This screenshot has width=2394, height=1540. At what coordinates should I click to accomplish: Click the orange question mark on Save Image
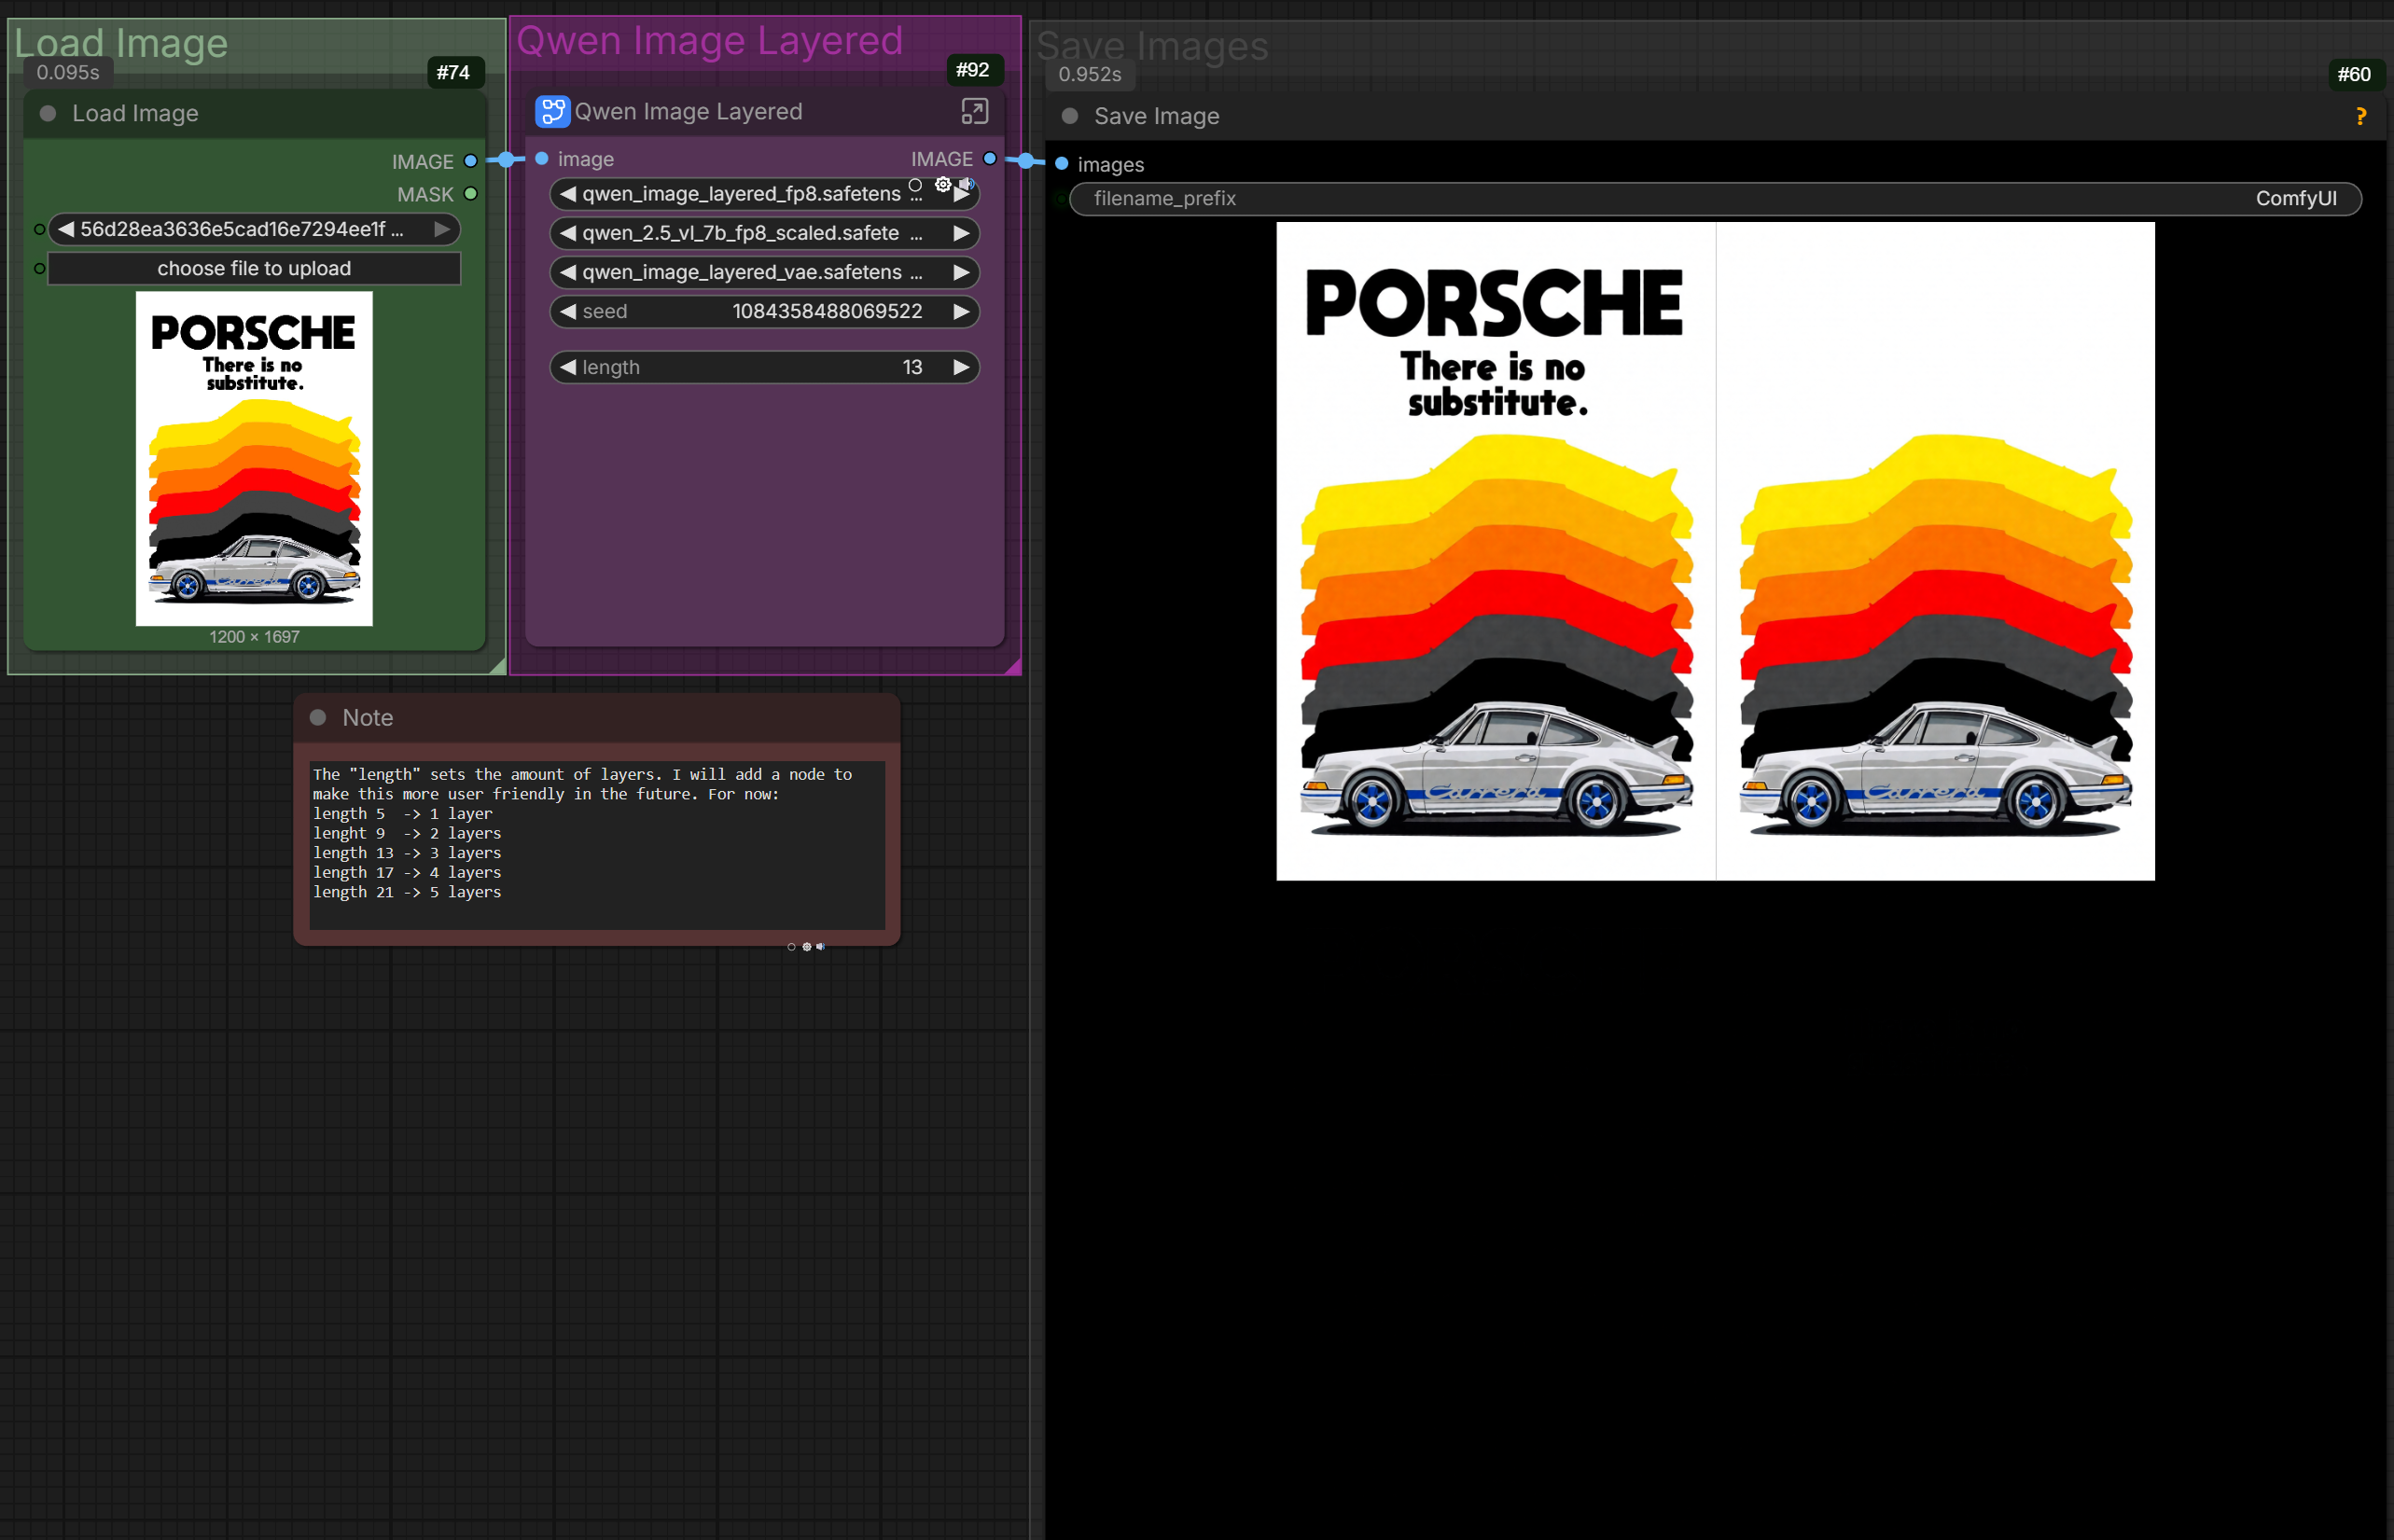coord(2360,117)
